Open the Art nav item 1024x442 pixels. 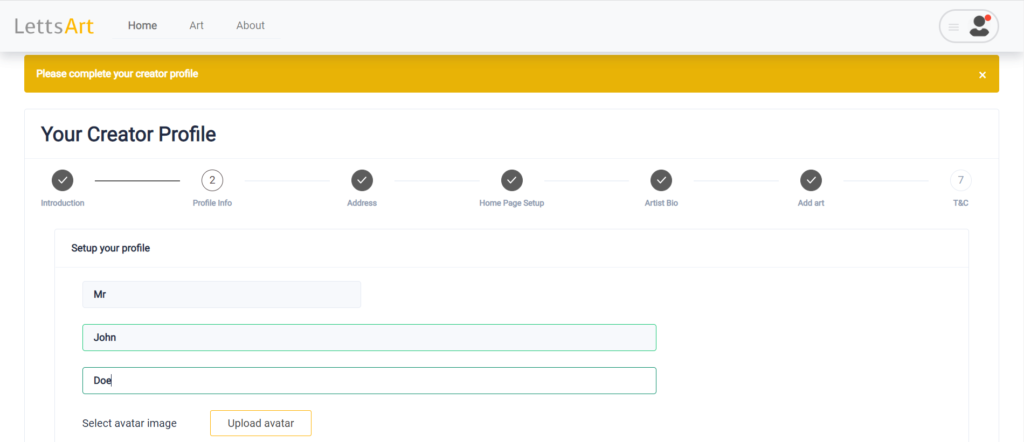point(197,25)
